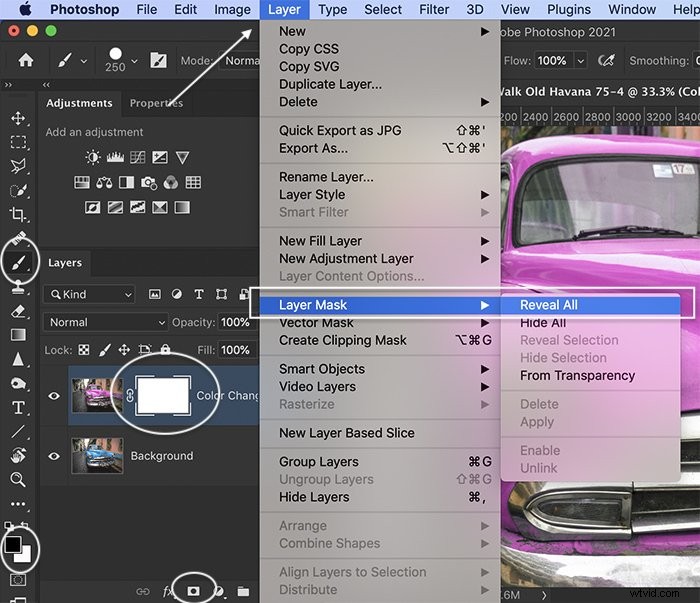Select the Background layer thumbnail
Screen dimensions: 700x603
[x=97, y=455]
